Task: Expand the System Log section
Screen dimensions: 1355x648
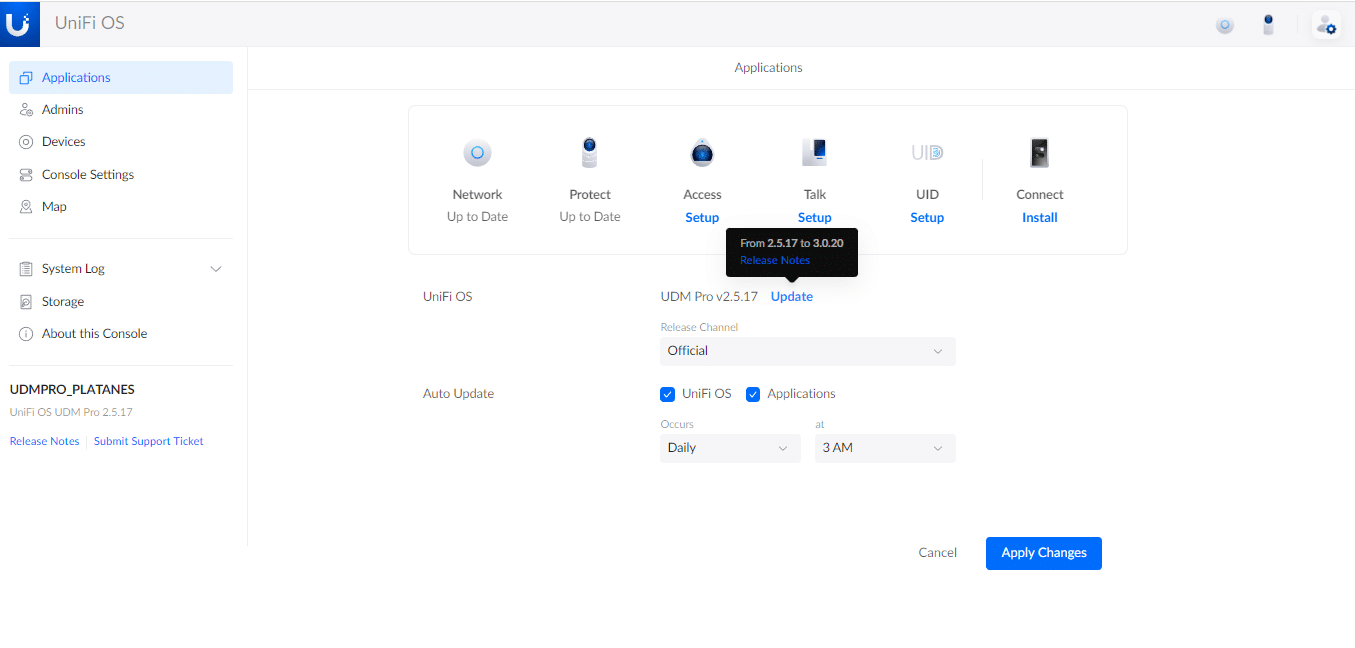Action: 215,268
